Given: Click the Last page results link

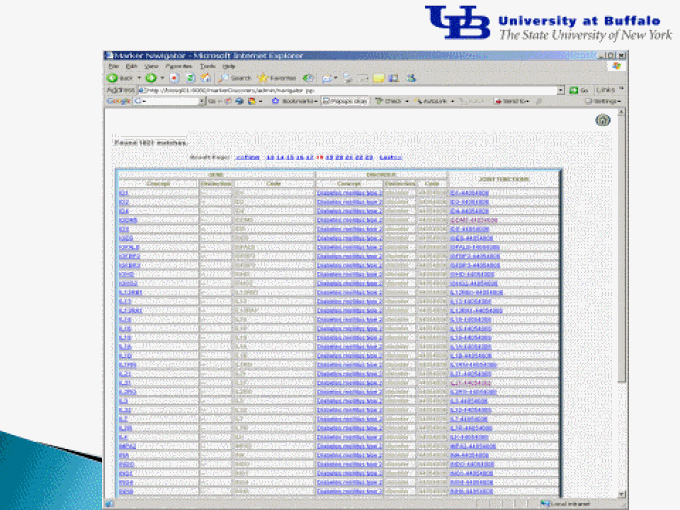Looking at the screenshot, I should [390, 157].
